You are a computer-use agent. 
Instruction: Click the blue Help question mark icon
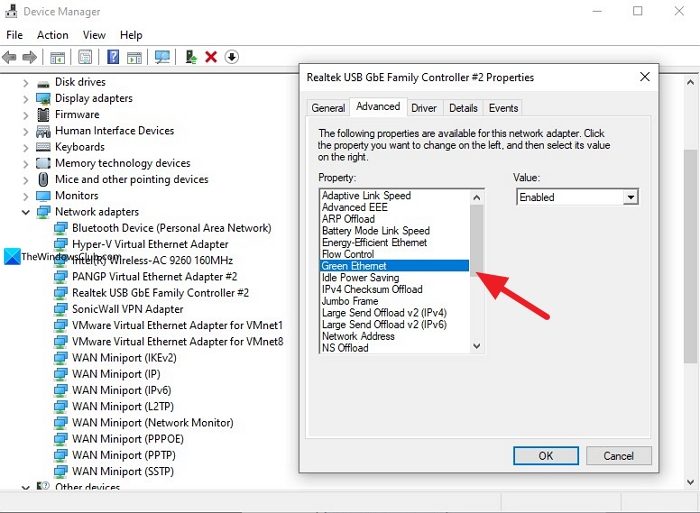(113, 57)
